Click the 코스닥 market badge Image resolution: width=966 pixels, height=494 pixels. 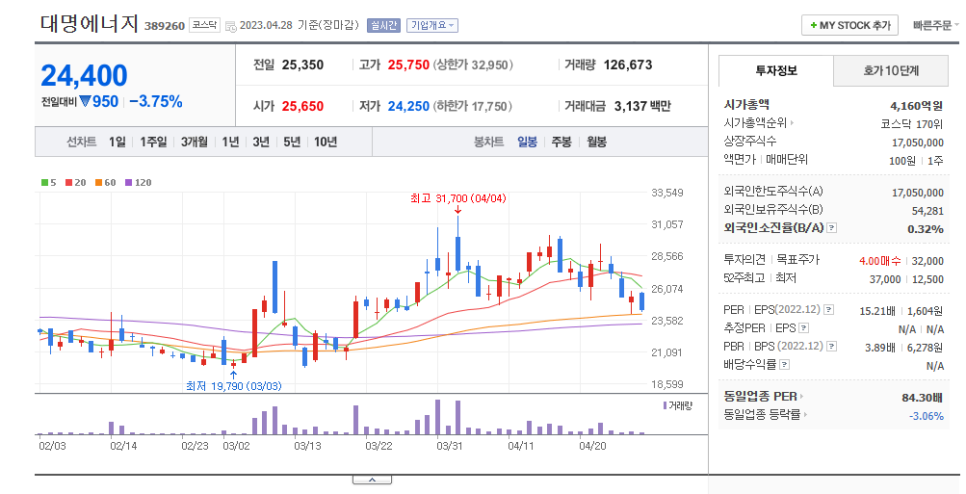click(205, 25)
